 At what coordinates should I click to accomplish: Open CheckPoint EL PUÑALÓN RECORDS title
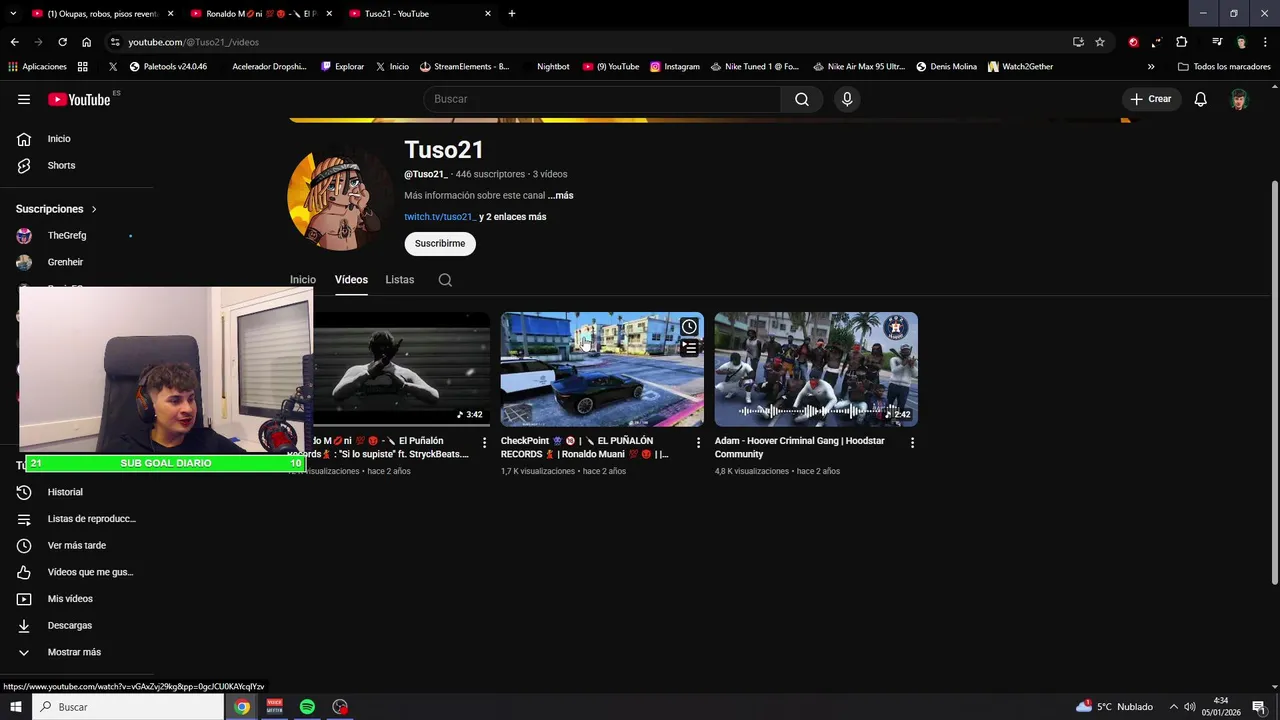585,447
